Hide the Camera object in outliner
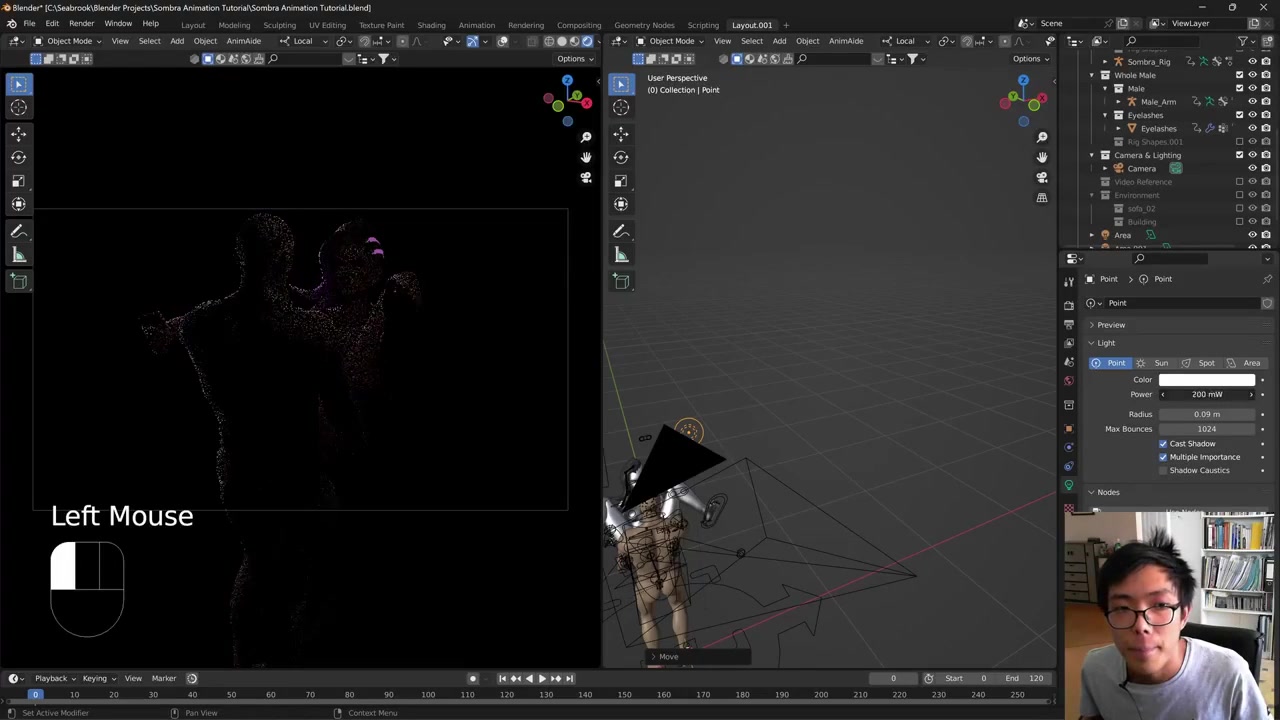Screen dimensions: 1280x720 [x=1252, y=168]
